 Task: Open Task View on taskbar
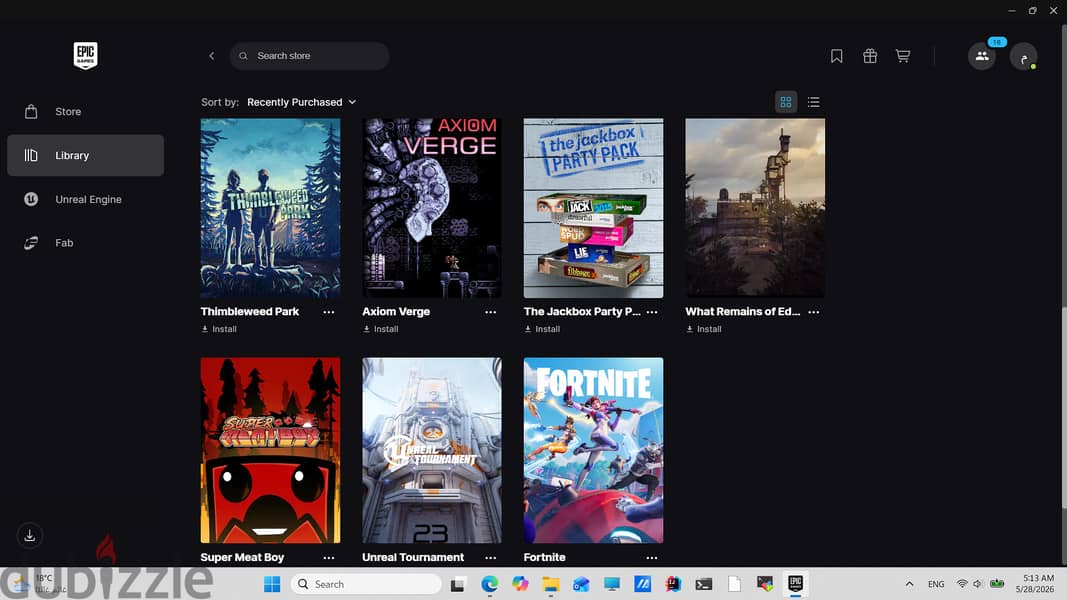[x=457, y=584]
